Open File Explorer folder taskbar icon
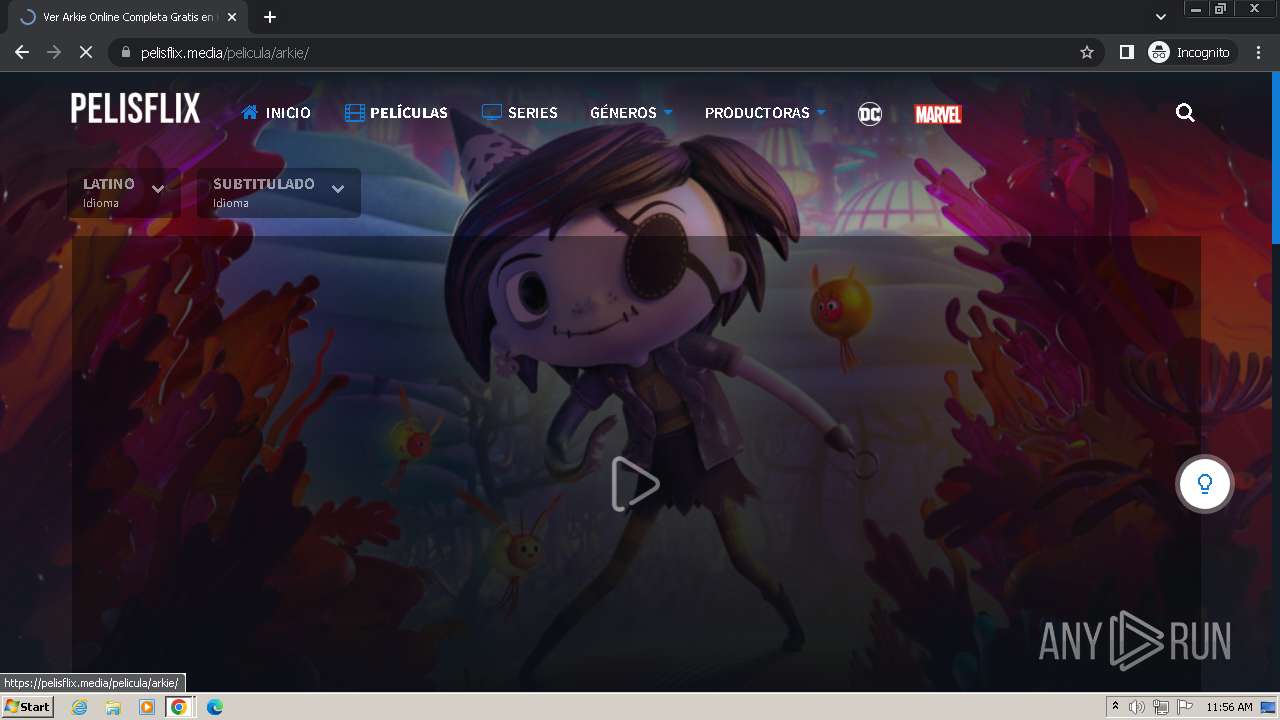 pyautogui.click(x=113, y=707)
